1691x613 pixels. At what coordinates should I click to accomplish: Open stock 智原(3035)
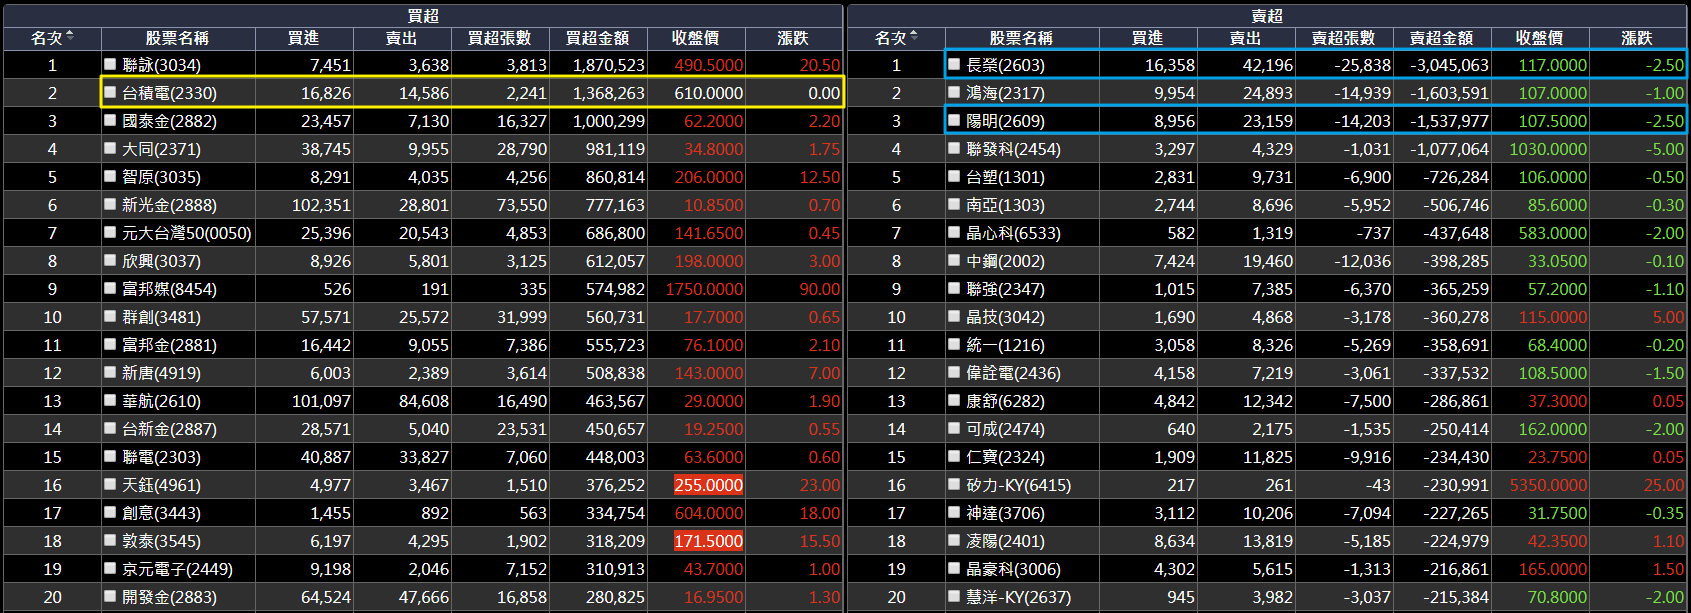(x=161, y=177)
